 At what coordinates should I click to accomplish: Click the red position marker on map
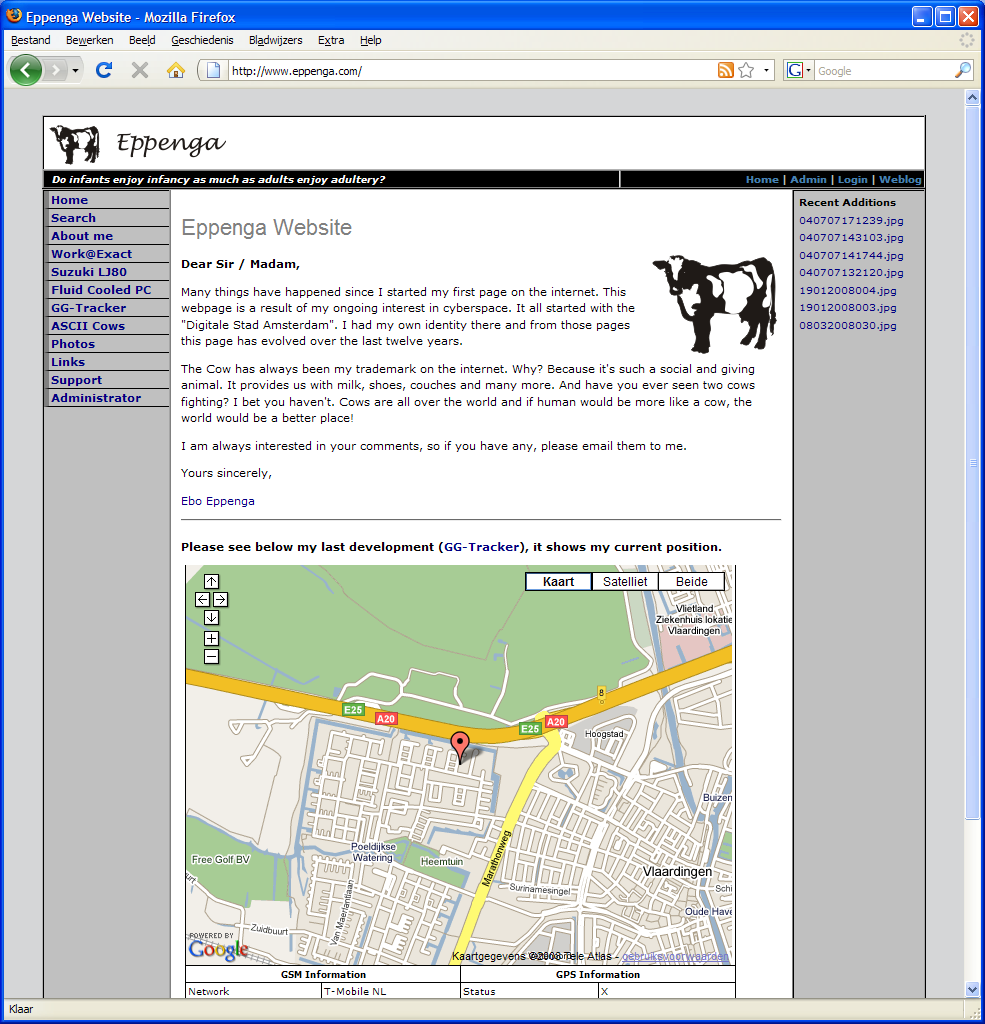click(x=460, y=745)
